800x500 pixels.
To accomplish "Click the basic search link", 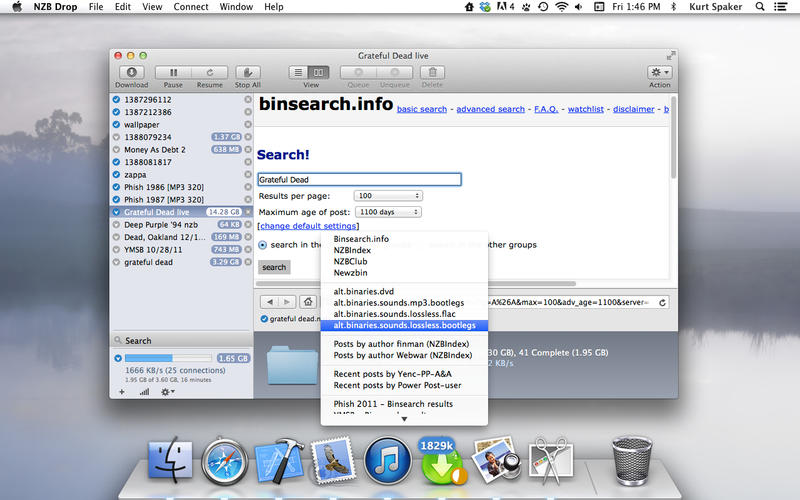I will pyautogui.click(x=422, y=109).
